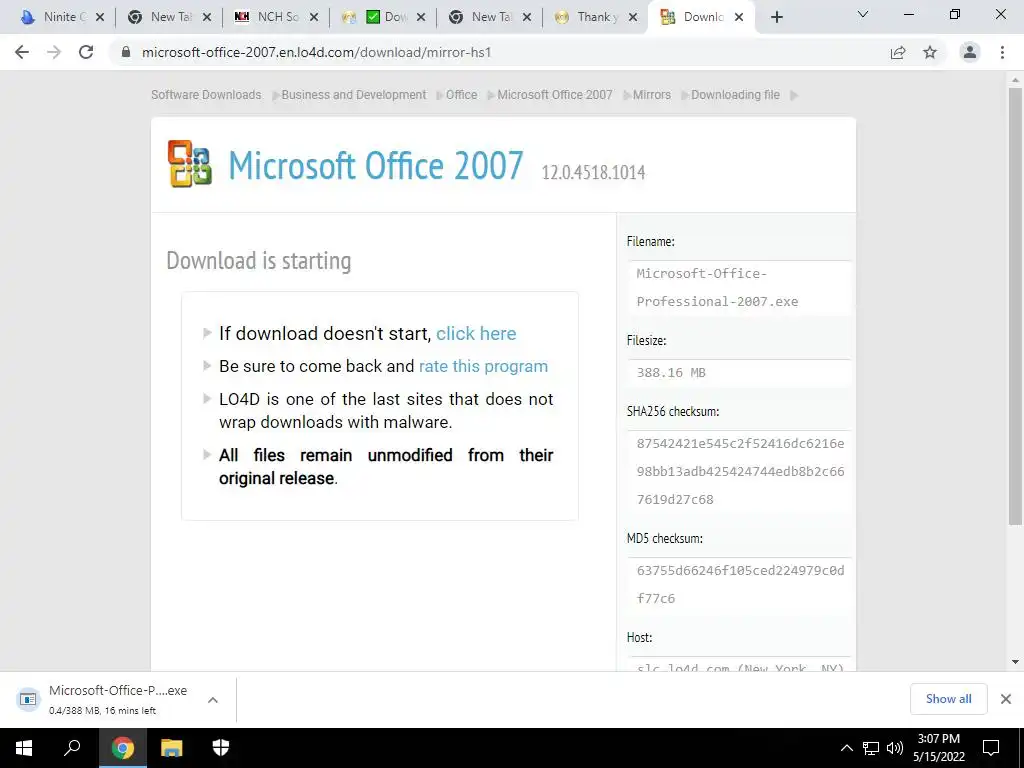Open the tab search chevron
Image resolution: width=1024 pixels, height=768 pixels.
tap(863, 14)
